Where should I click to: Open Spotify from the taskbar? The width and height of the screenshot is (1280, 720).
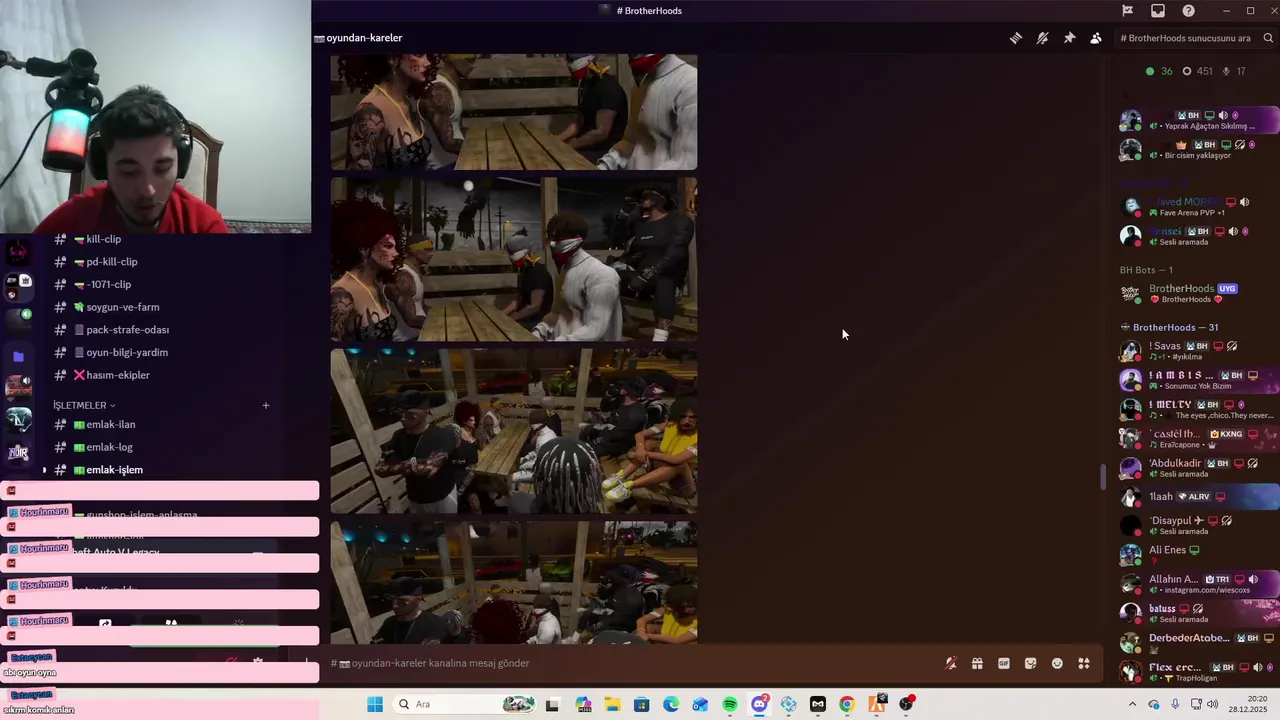pyautogui.click(x=730, y=704)
